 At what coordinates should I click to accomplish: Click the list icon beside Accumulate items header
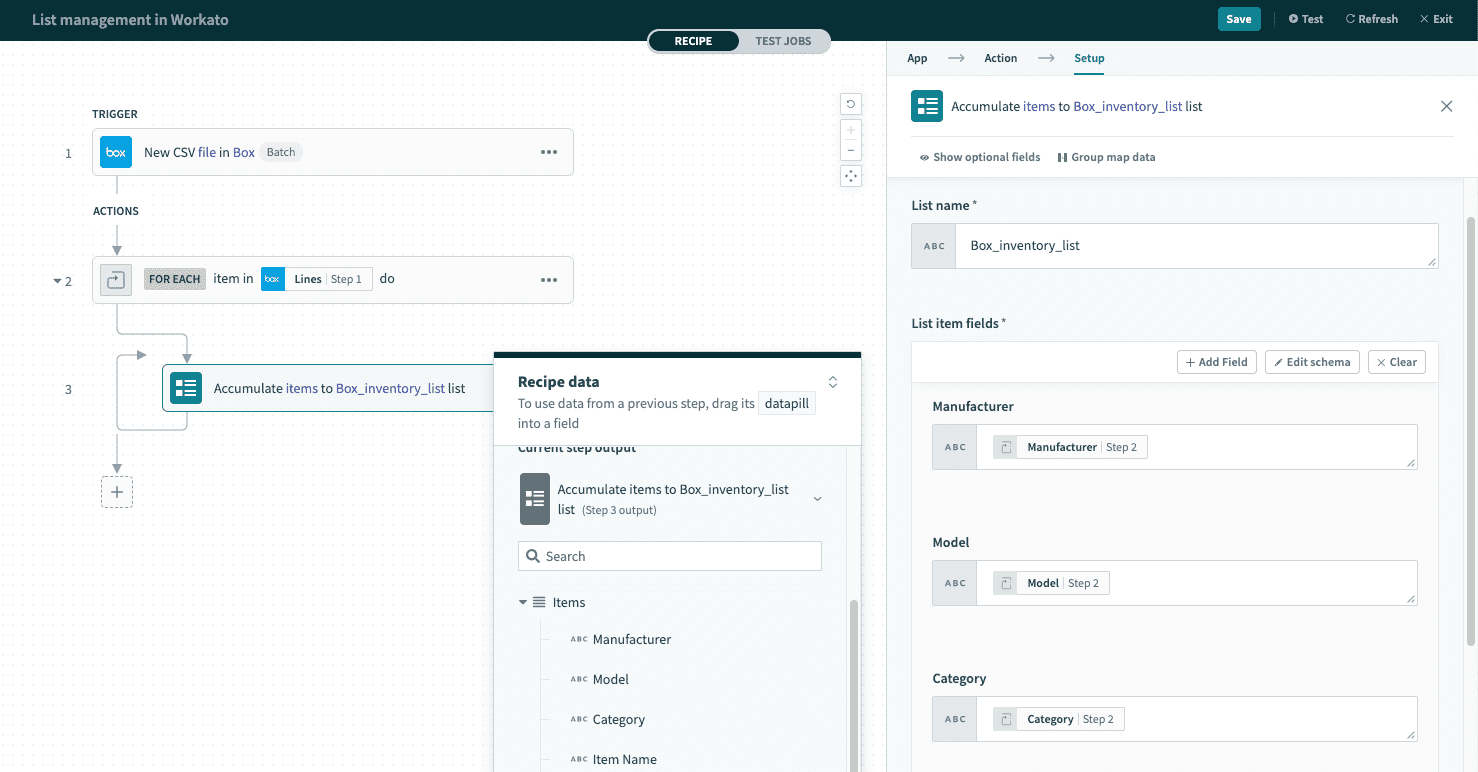(926, 105)
